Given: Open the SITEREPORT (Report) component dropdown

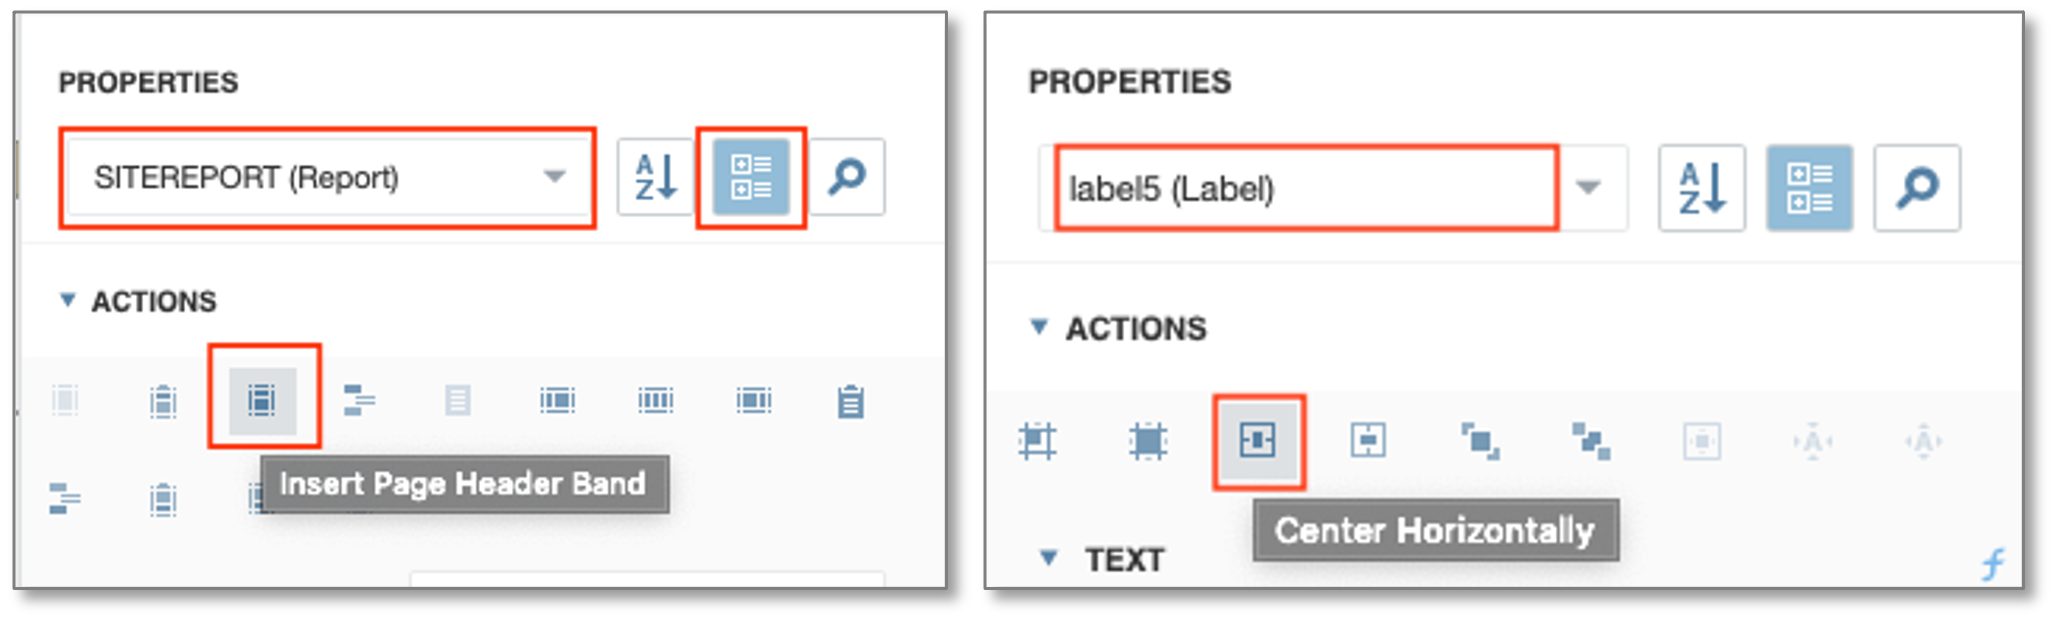Looking at the screenshot, I should click(554, 177).
